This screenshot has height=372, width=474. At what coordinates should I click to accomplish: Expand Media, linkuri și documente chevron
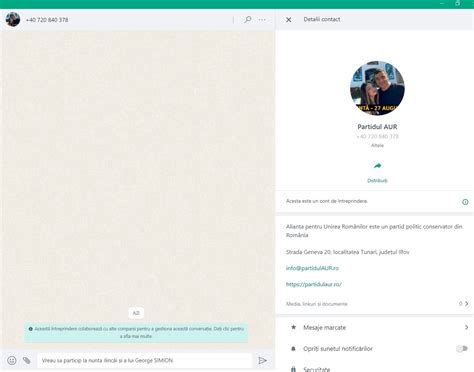click(x=467, y=304)
